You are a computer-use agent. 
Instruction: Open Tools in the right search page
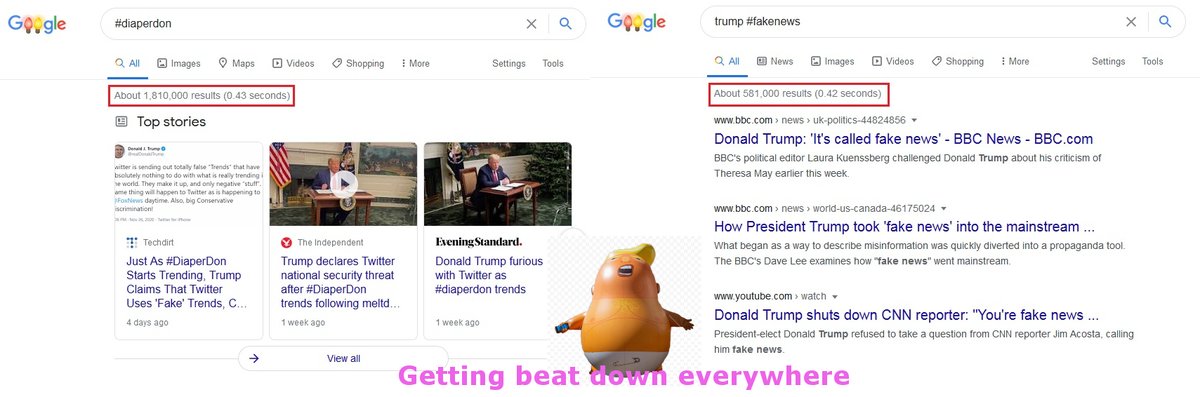(1153, 61)
